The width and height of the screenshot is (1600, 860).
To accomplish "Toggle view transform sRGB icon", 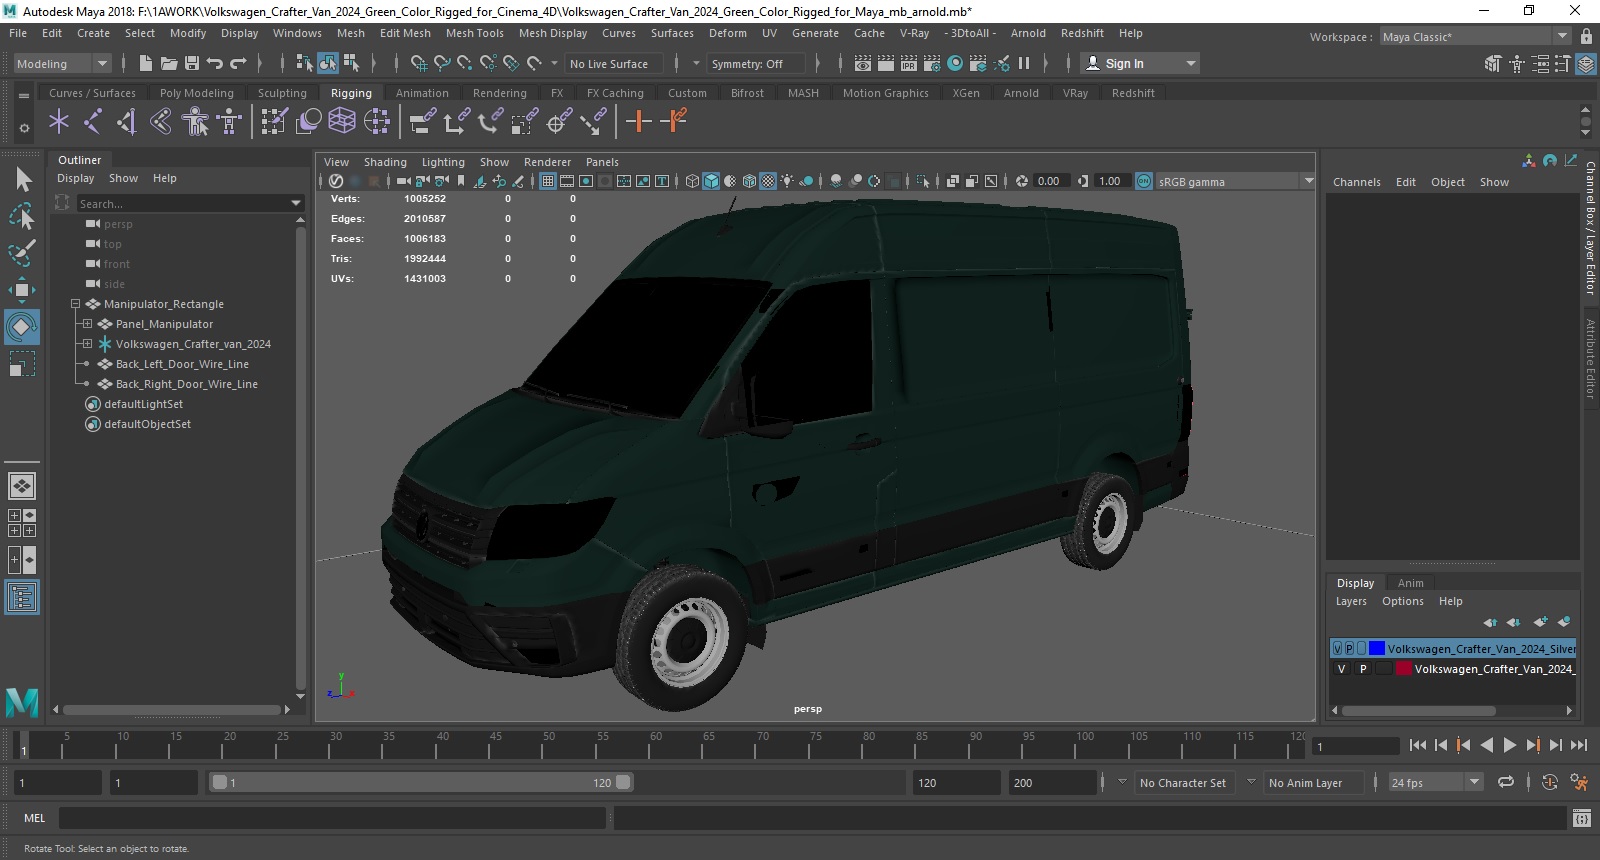I will 1144,181.
